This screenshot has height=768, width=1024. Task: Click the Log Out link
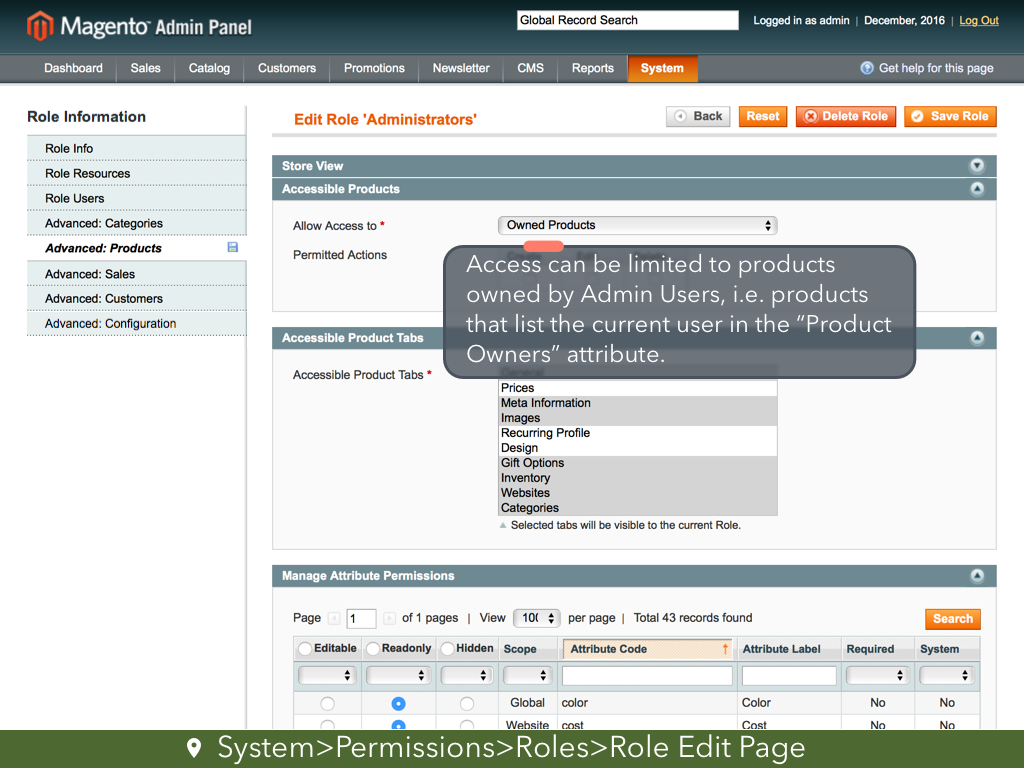point(979,20)
